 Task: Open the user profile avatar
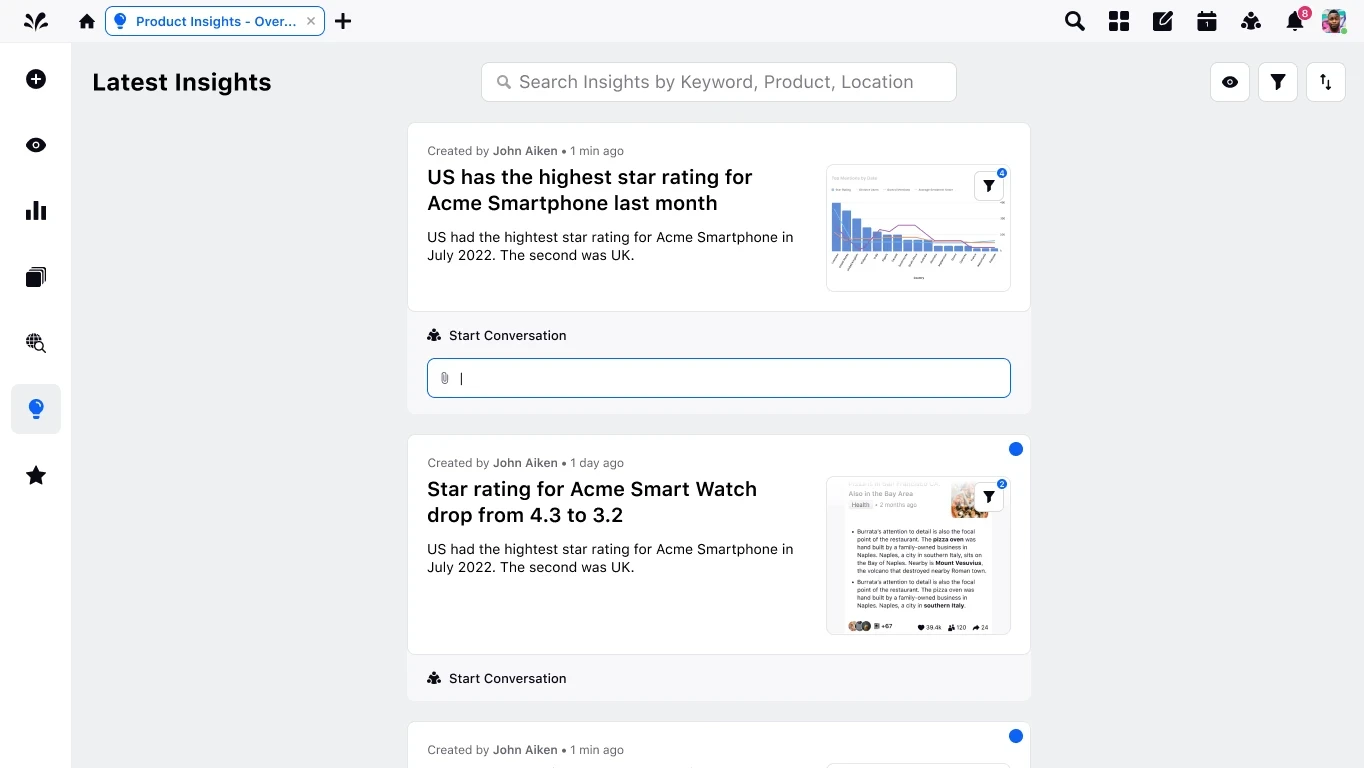tap(1334, 21)
